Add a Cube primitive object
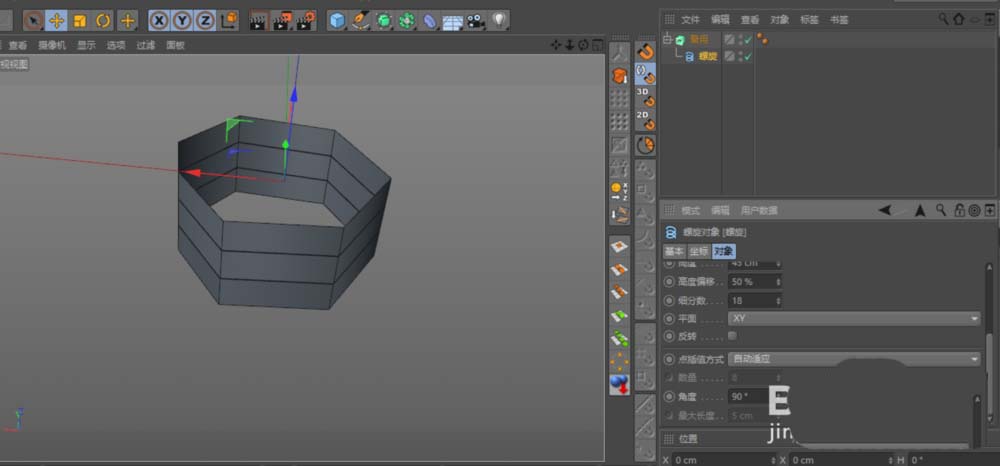Image resolution: width=1000 pixels, height=466 pixels. (x=337, y=20)
